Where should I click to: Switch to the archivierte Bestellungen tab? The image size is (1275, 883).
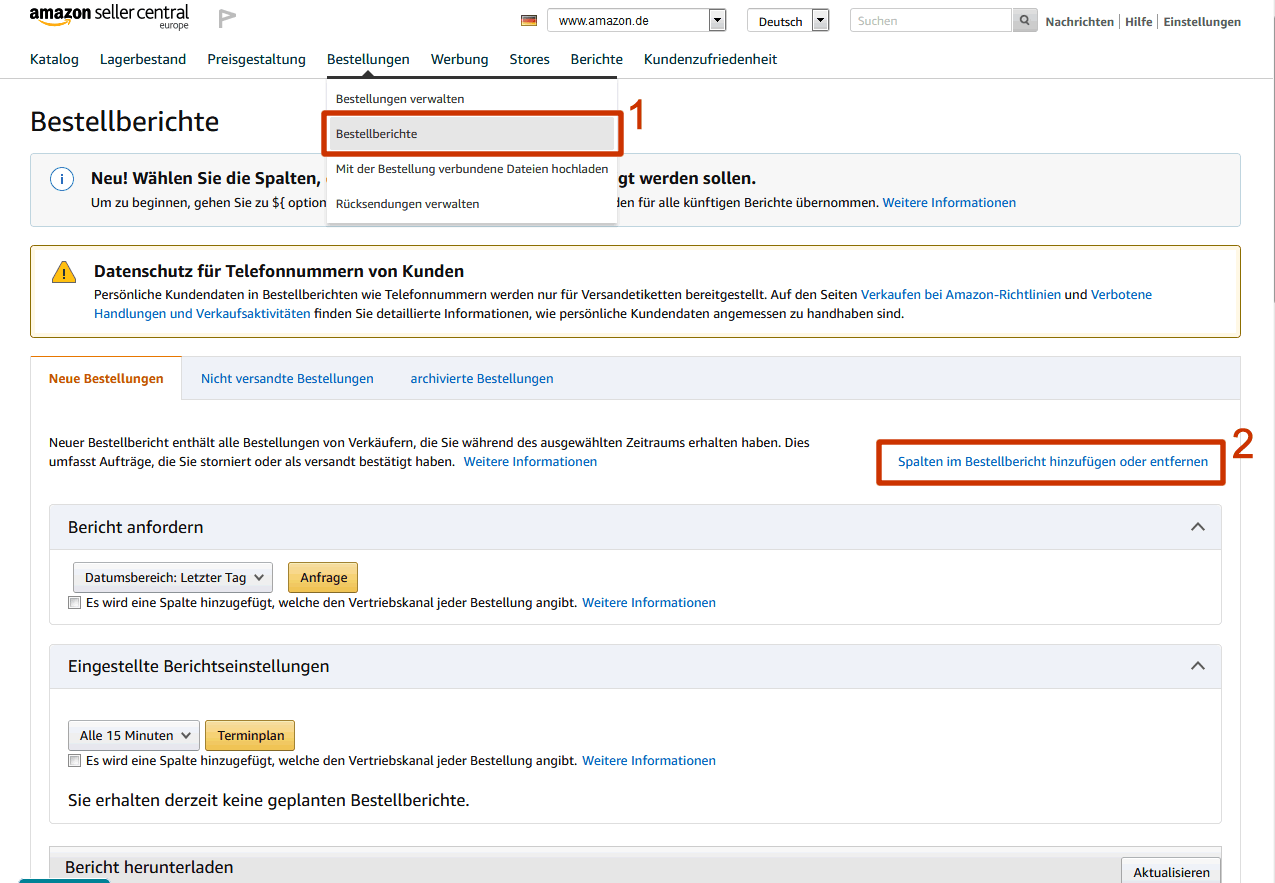pos(482,378)
